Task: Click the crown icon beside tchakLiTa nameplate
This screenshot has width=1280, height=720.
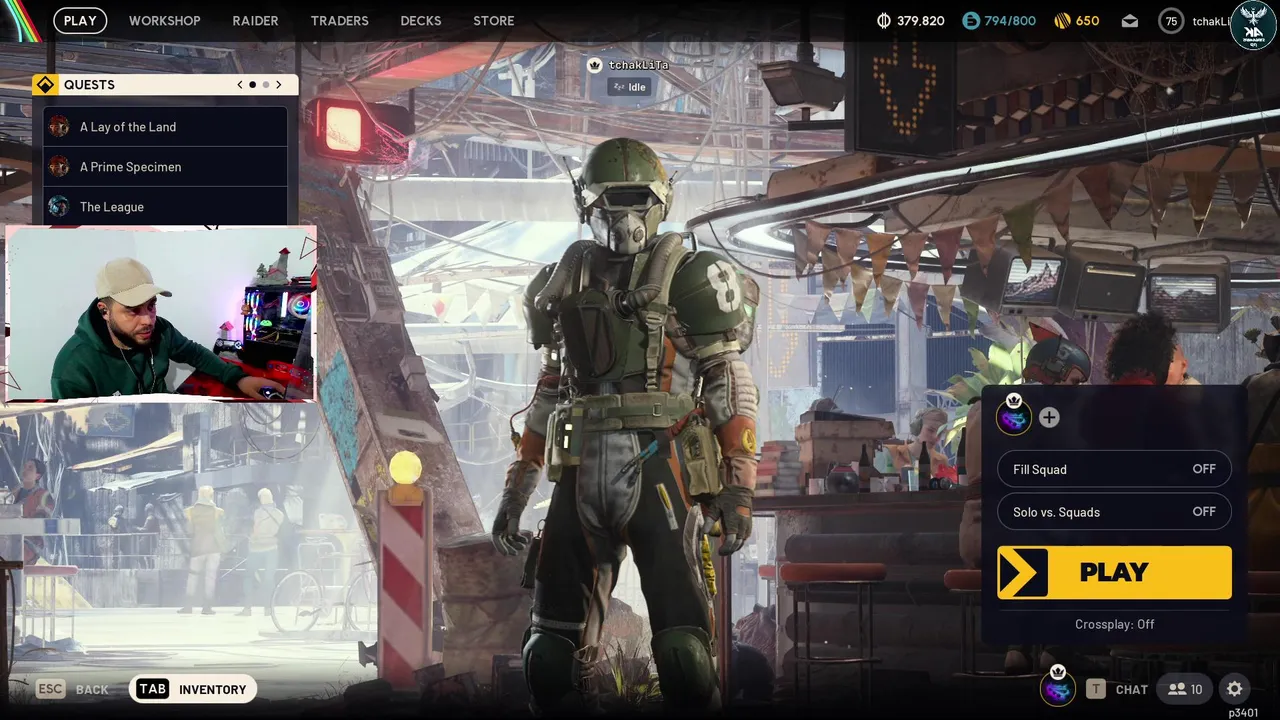Action: point(595,65)
